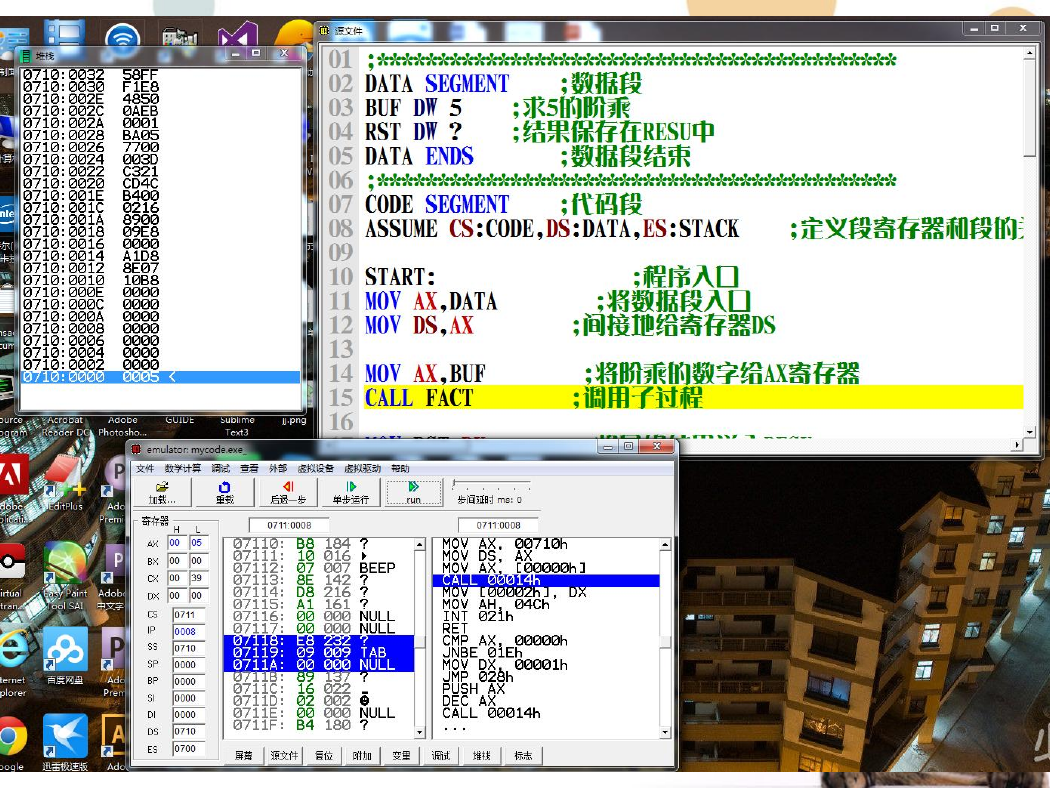Image resolution: width=1050 pixels, height=788 pixels.
Task: Select stack row 0710:0000 0005
Action: coord(161,377)
